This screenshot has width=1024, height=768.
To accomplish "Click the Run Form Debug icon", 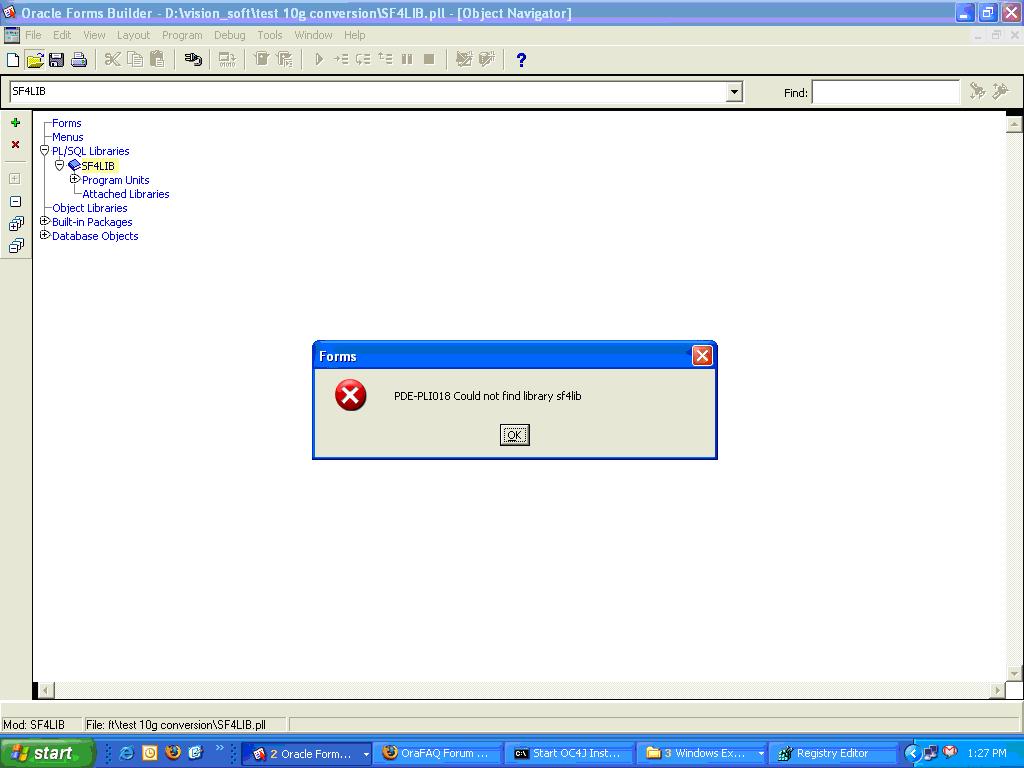I will coord(284,60).
